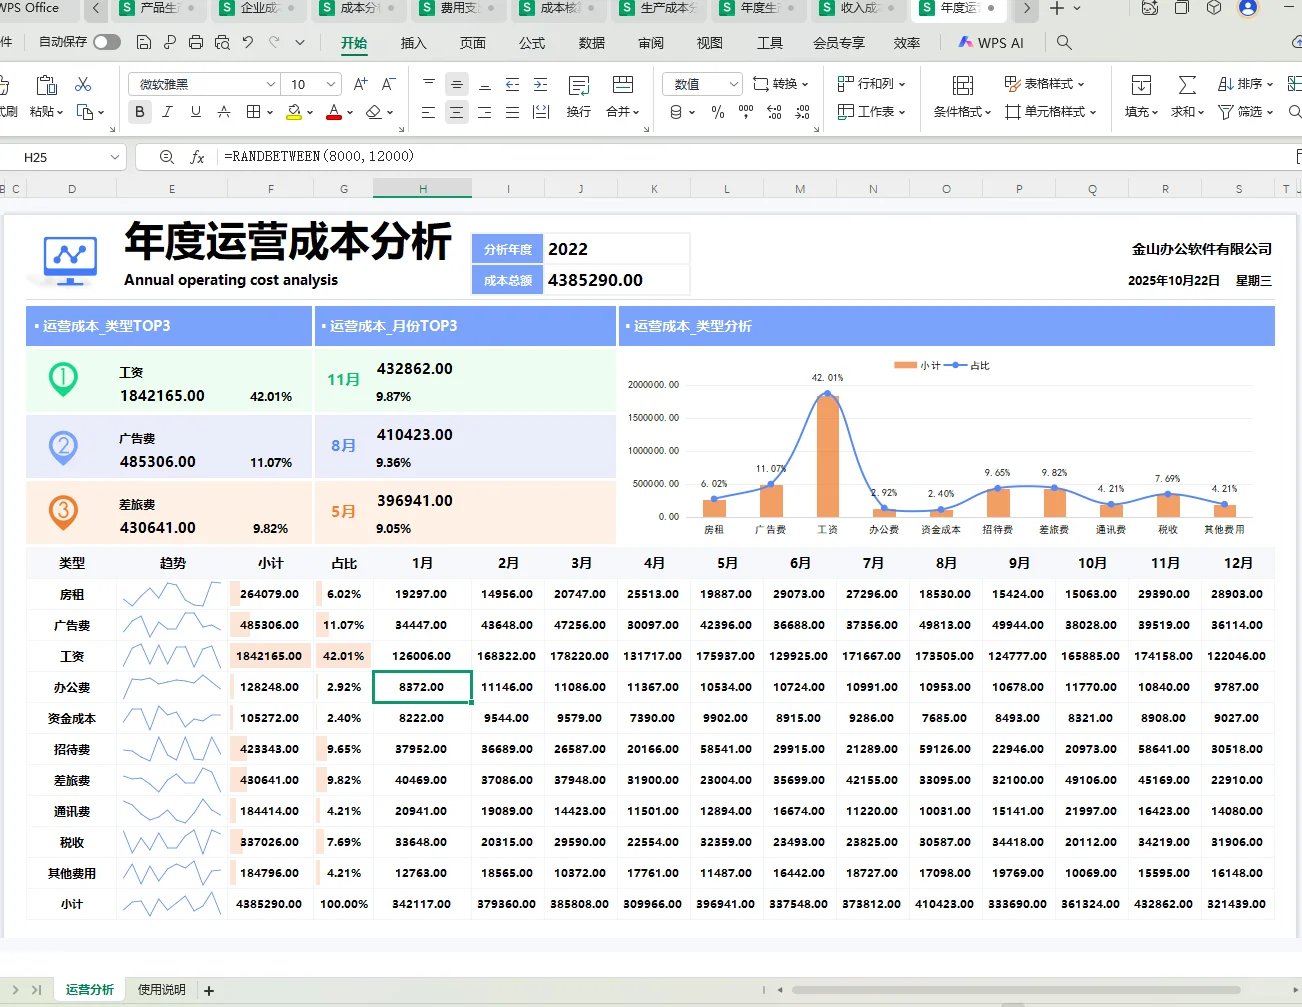Open the font name dropdown

click(x=271, y=83)
